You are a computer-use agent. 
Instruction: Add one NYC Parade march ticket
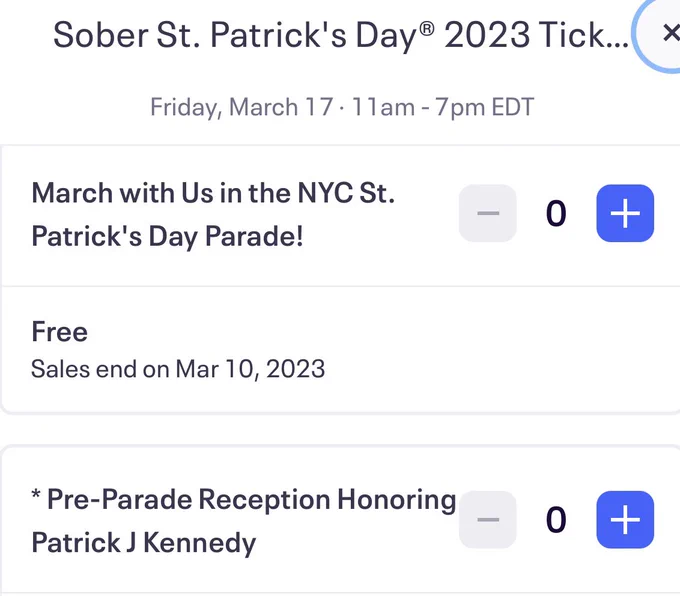click(x=625, y=213)
